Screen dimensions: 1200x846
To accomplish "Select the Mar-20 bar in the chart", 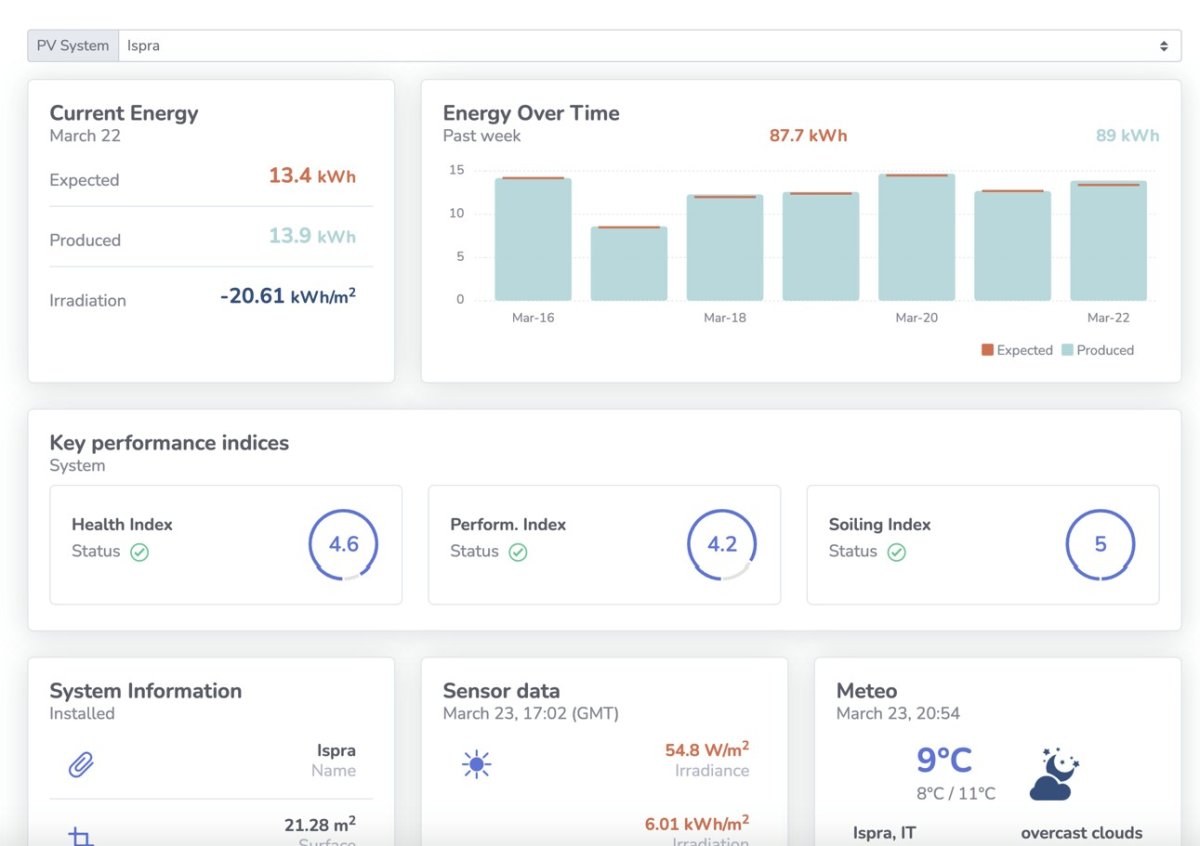I will 917,237.
